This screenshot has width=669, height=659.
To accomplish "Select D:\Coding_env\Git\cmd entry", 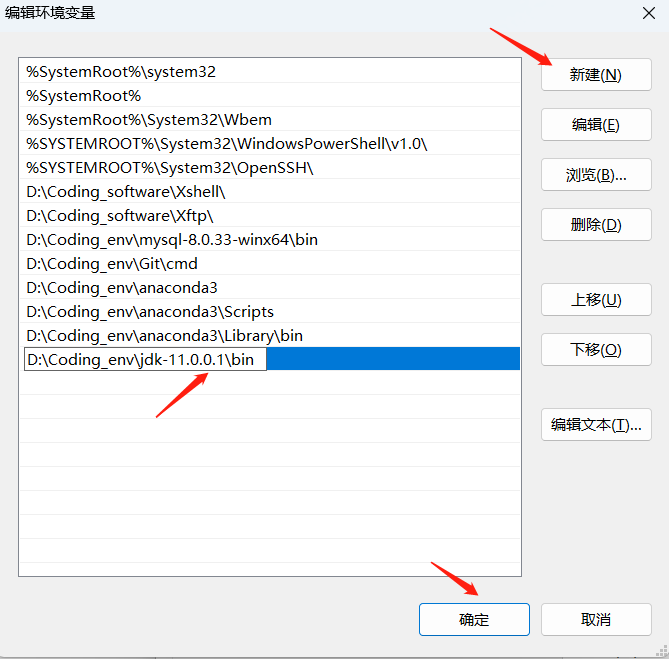I will (270, 263).
